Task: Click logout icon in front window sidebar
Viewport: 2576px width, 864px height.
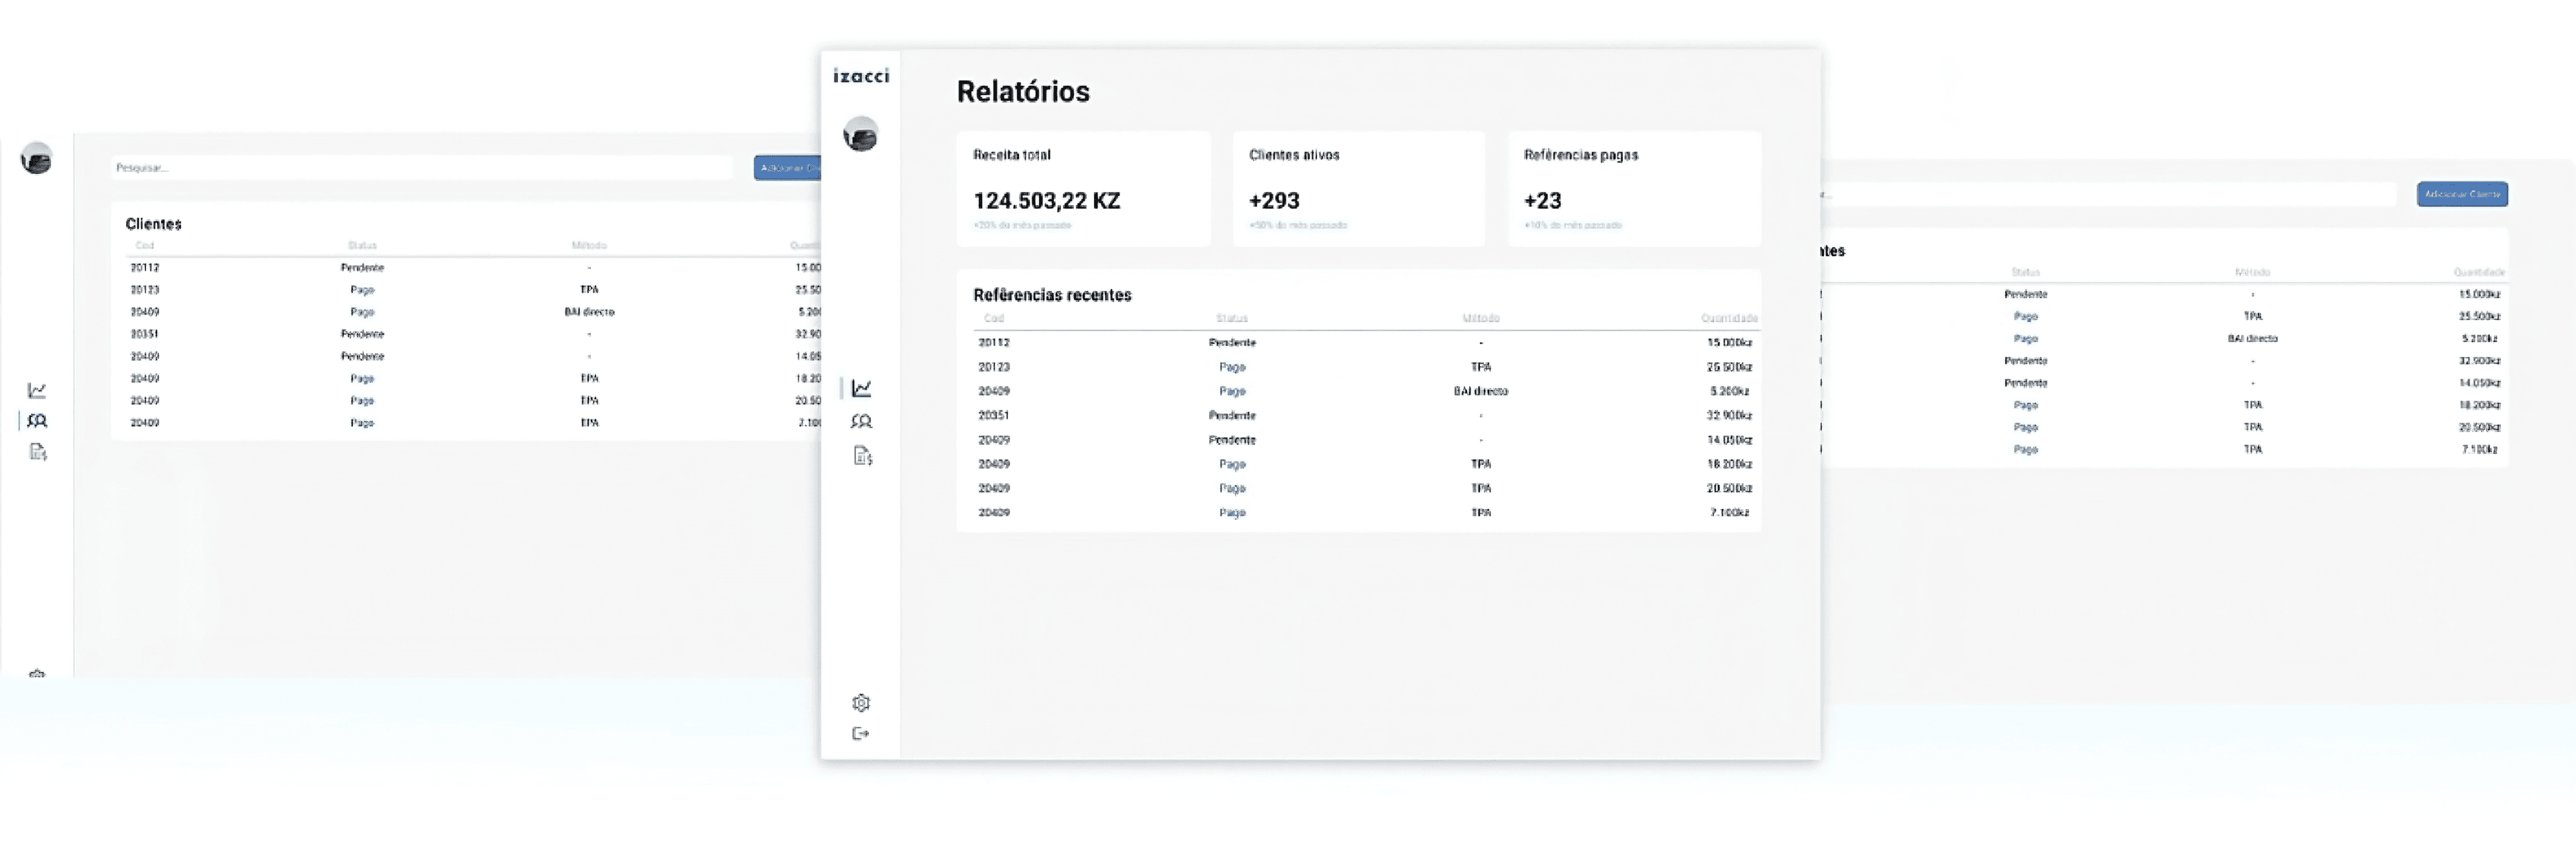Action: (861, 734)
